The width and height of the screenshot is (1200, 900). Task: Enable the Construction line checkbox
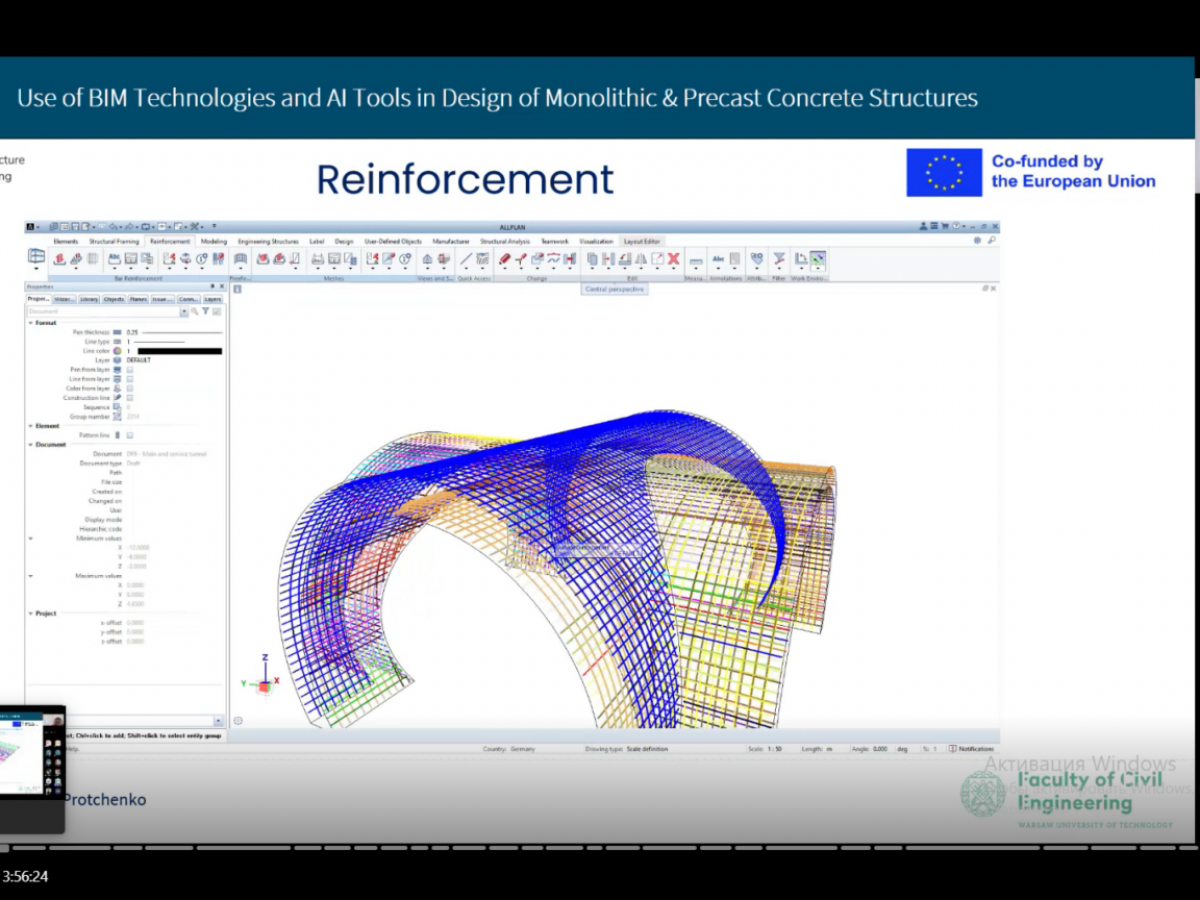click(x=130, y=398)
